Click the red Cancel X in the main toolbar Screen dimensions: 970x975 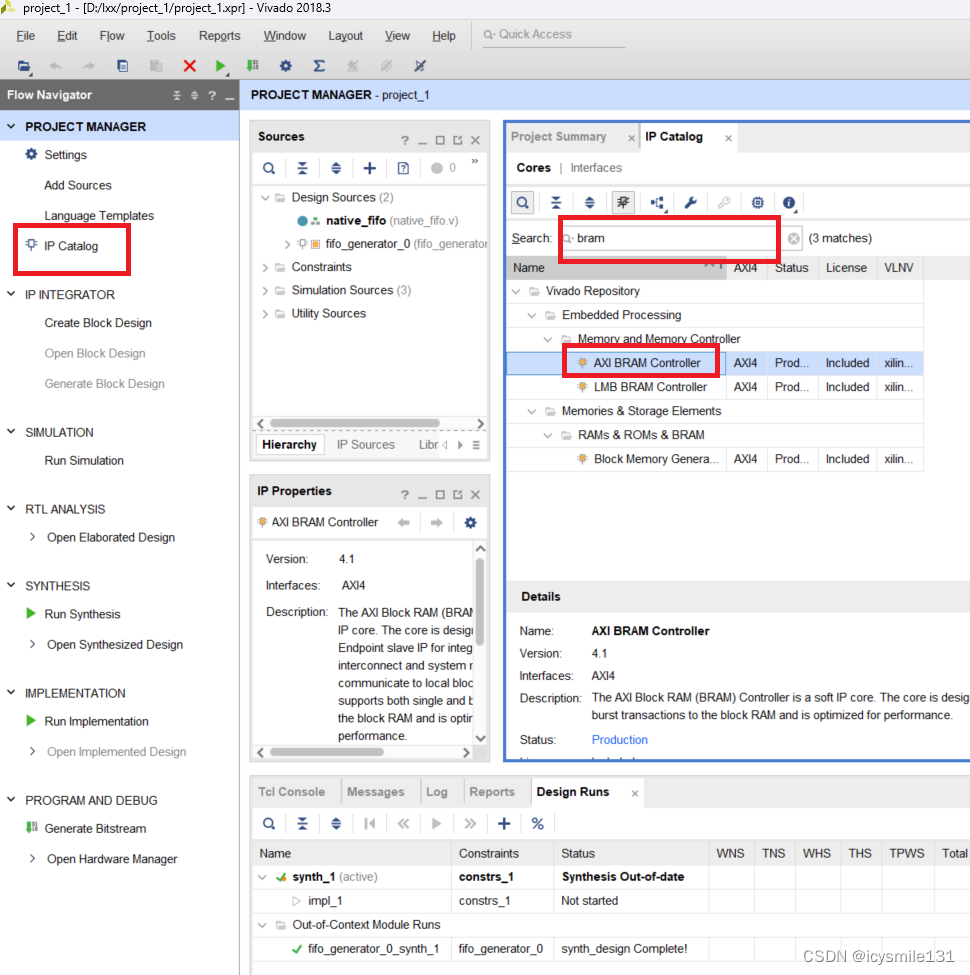pos(190,66)
